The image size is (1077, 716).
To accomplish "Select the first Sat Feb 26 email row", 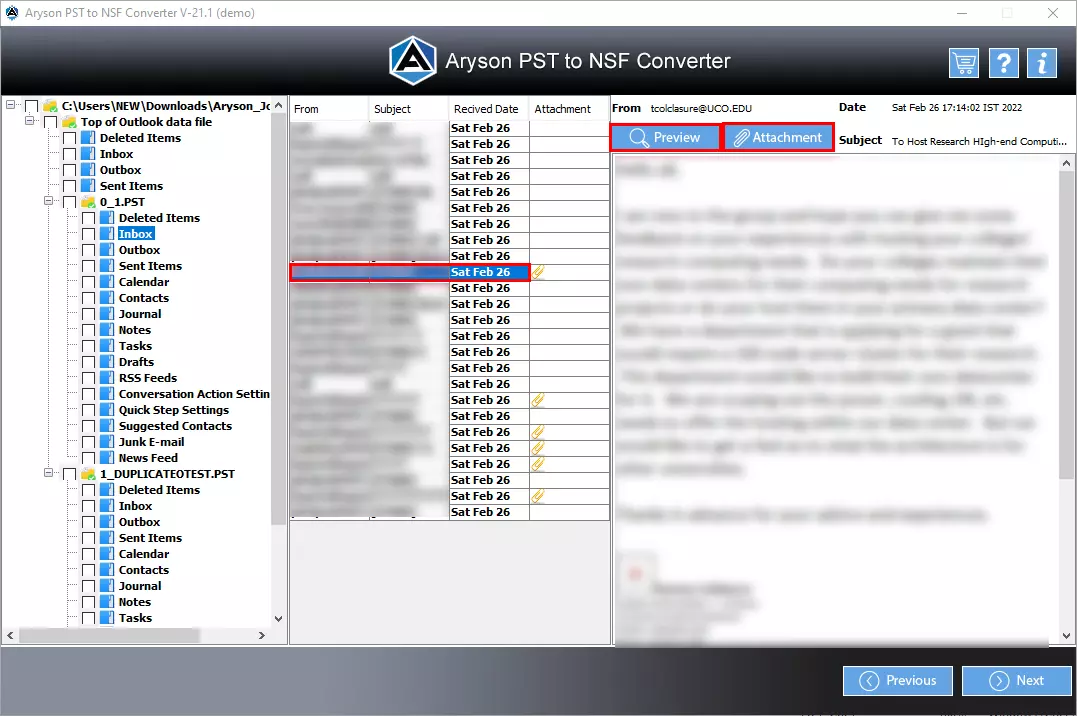I will 449,128.
